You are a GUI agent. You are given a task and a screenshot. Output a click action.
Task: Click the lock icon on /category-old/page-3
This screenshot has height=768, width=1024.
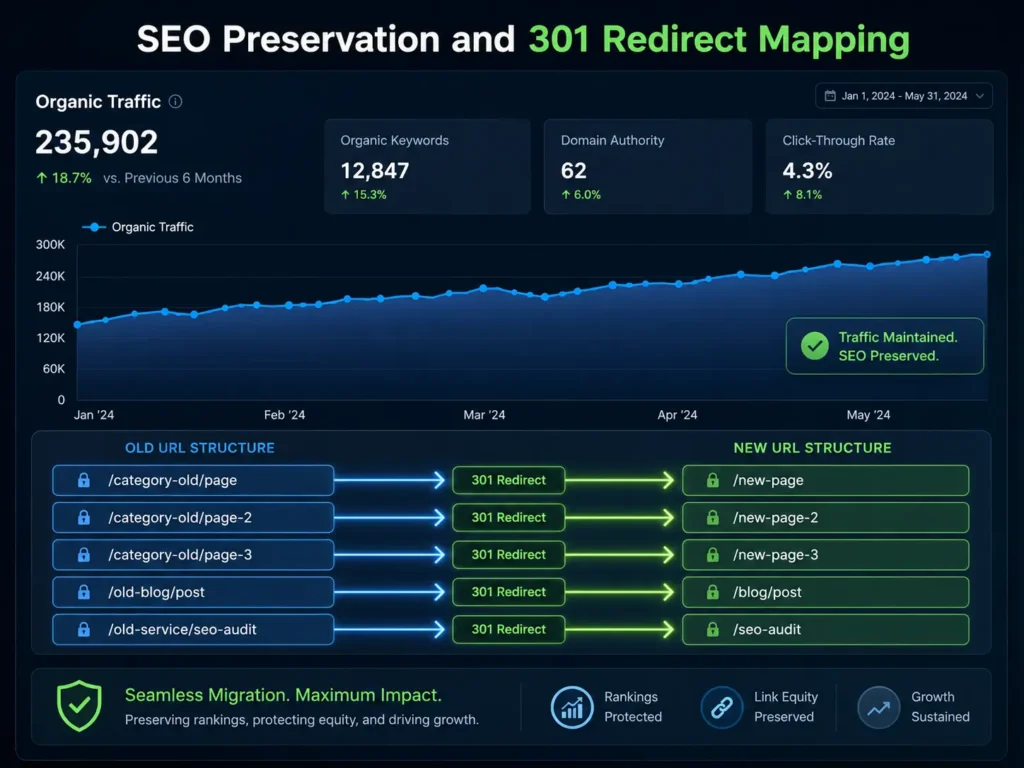click(84, 554)
